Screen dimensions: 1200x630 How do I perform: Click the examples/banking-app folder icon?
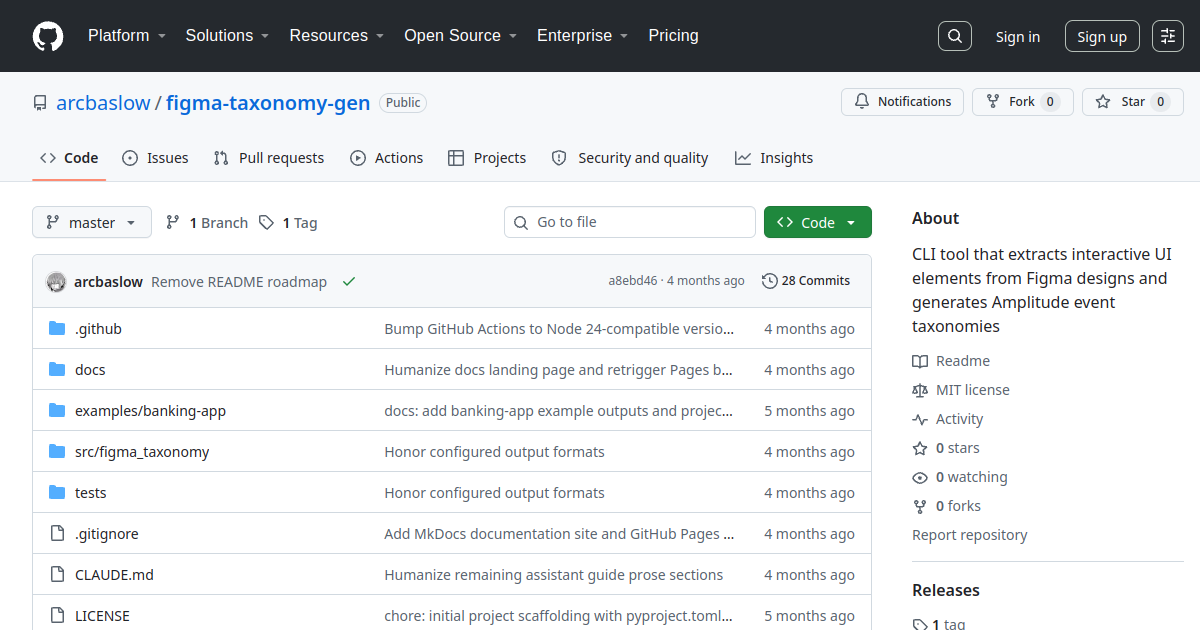coord(57,411)
